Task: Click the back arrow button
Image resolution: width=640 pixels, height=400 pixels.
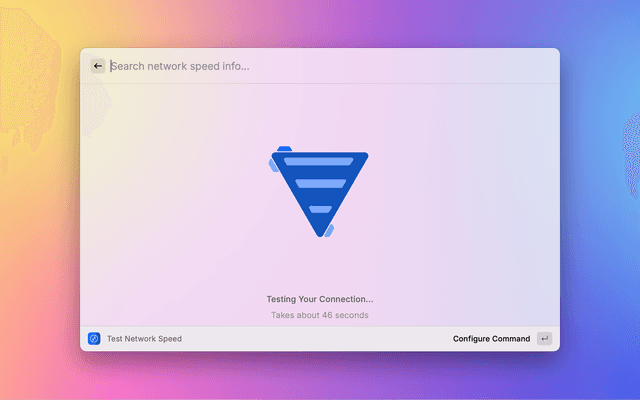Action: [98, 66]
